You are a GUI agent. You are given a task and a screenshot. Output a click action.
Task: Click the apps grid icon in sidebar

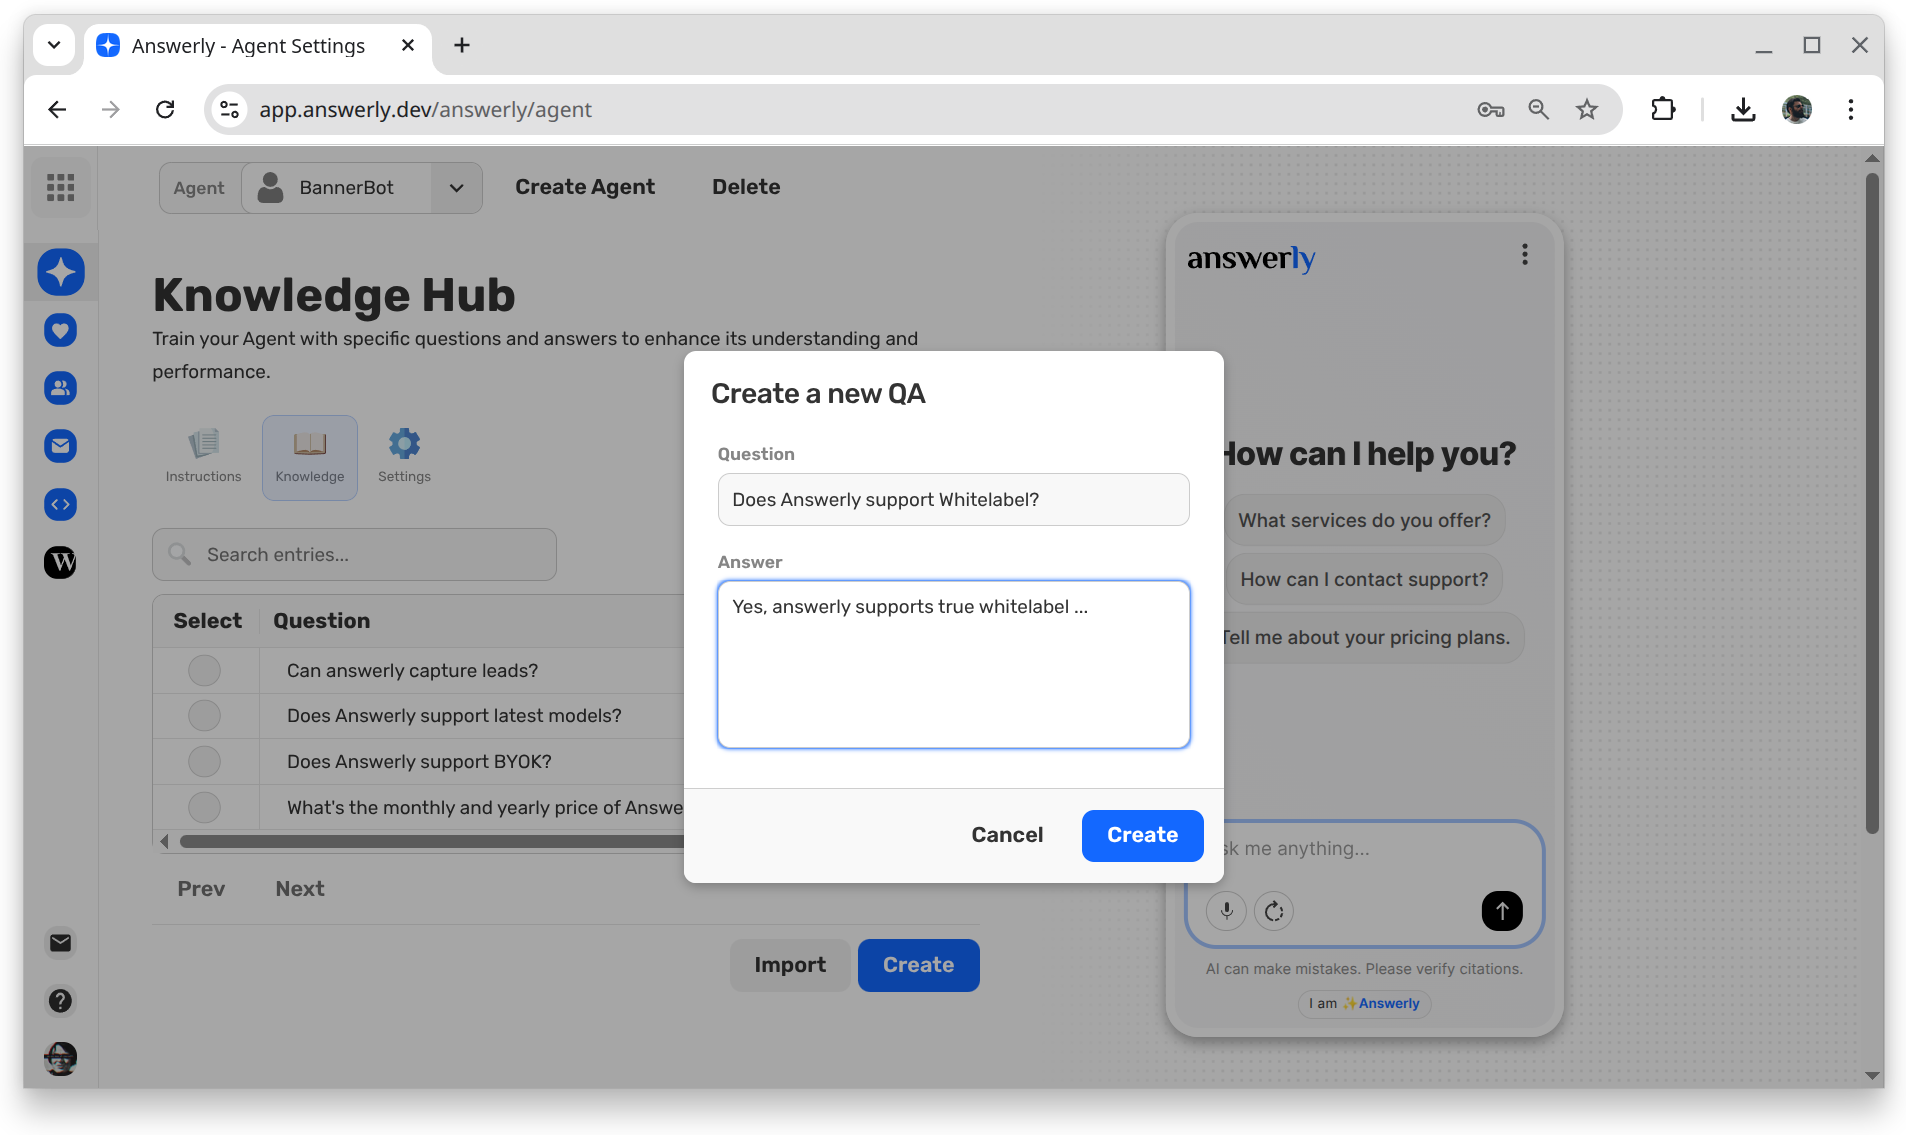60,187
